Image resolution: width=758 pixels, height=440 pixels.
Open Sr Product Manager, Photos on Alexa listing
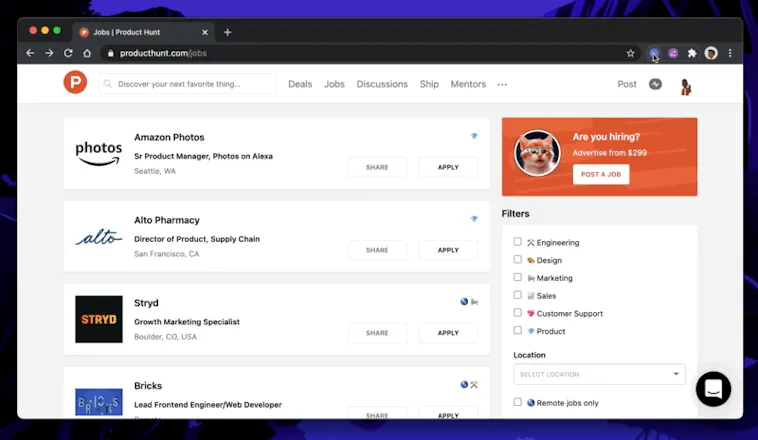[204, 156]
